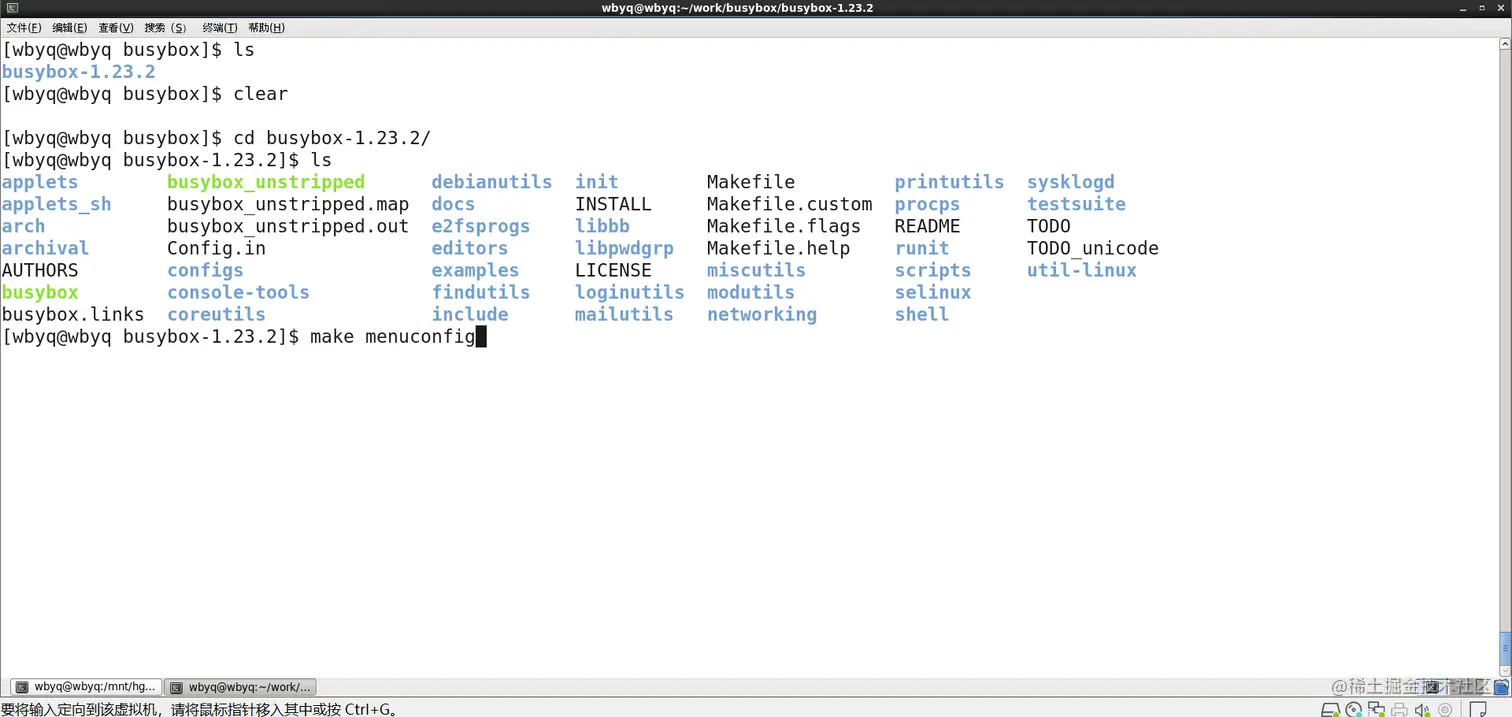Click the 'sysklogd' directory name

(x=1071, y=182)
